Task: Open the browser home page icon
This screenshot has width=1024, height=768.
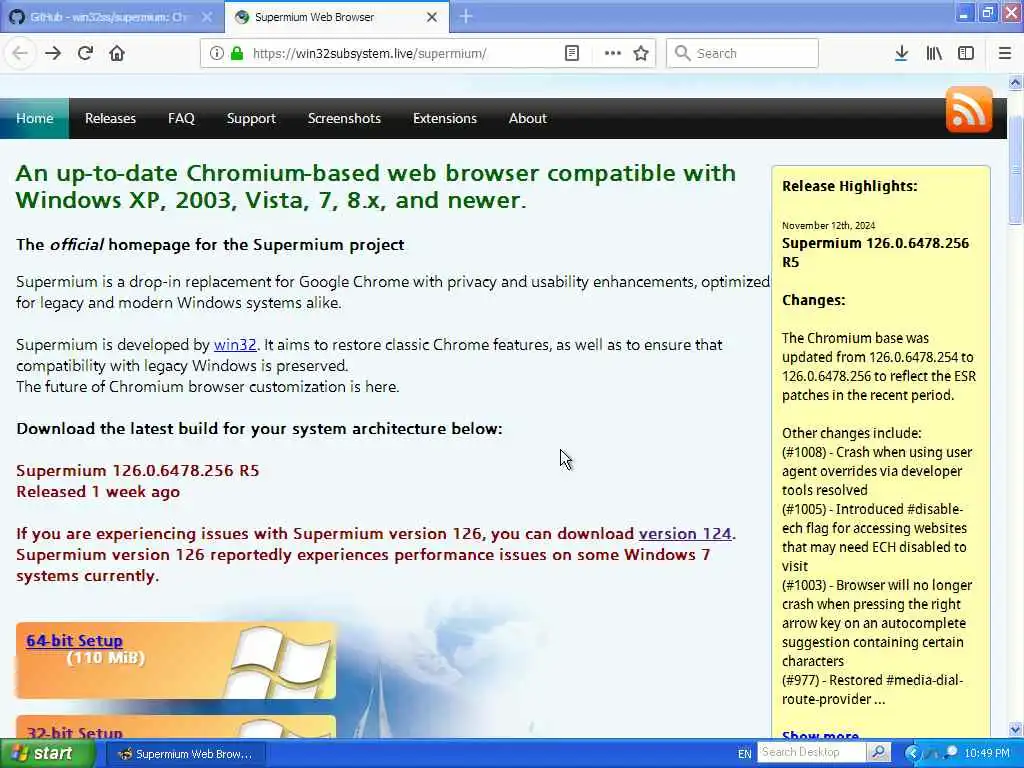Action: [x=117, y=54]
